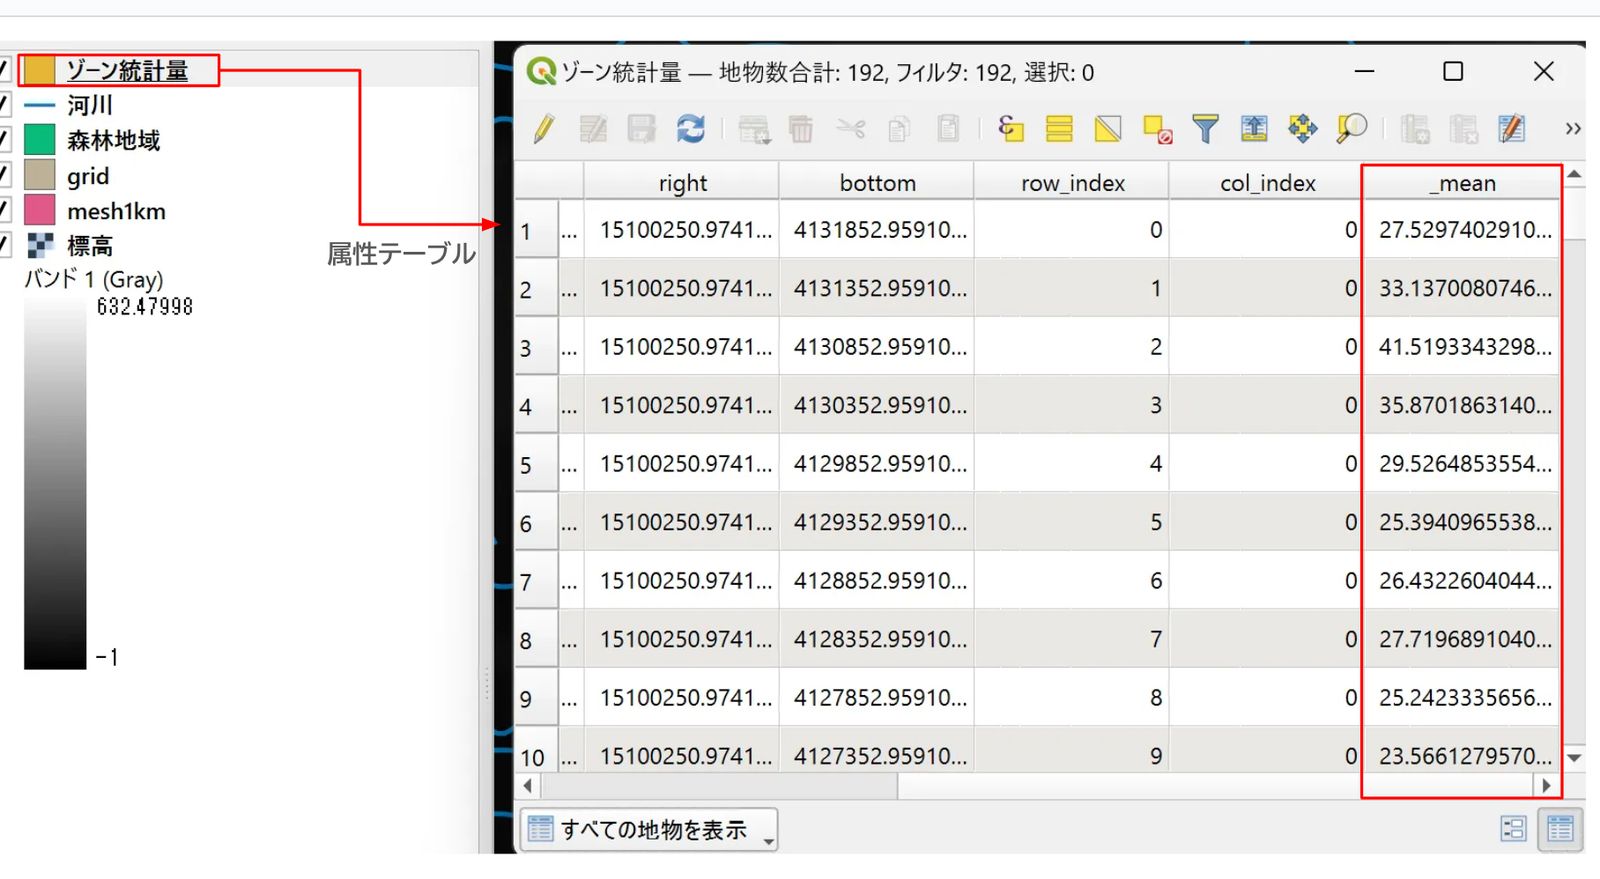This screenshot has height=879, width=1600.
Task: Pan map to selected rows
Action: [1303, 129]
